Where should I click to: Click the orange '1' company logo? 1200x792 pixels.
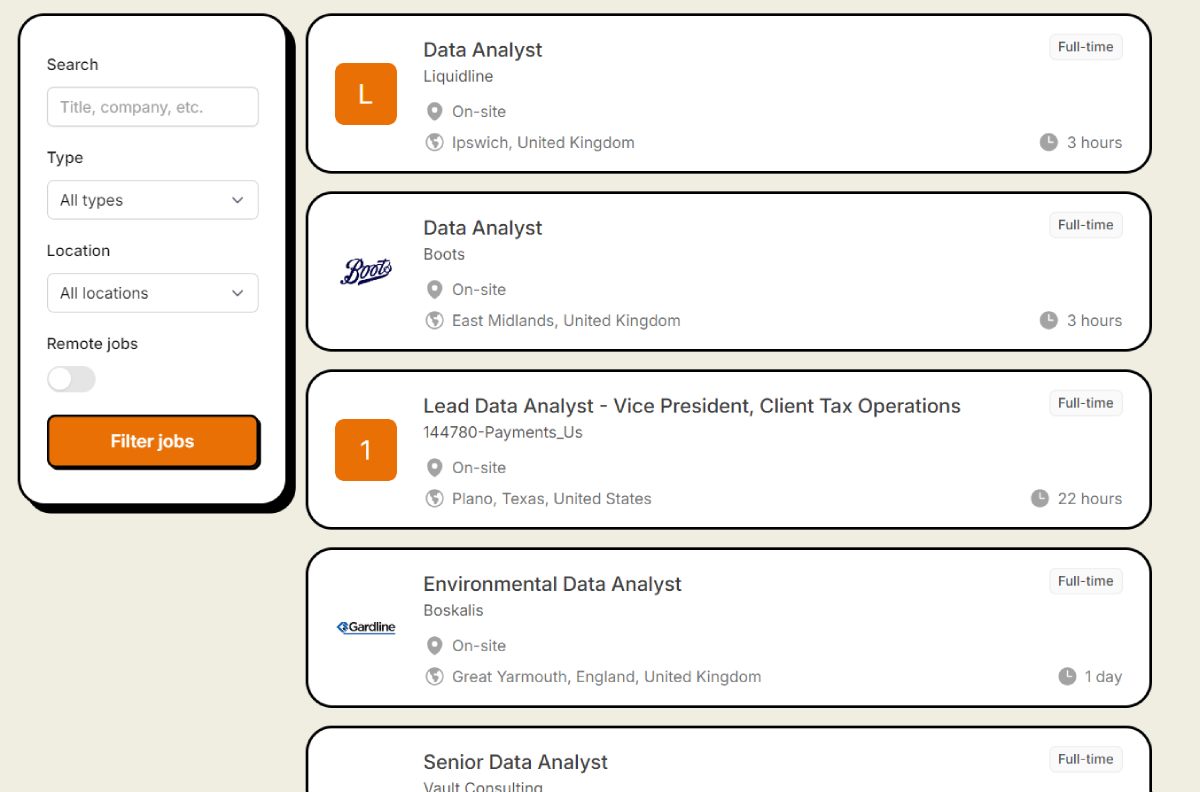[366, 450]
